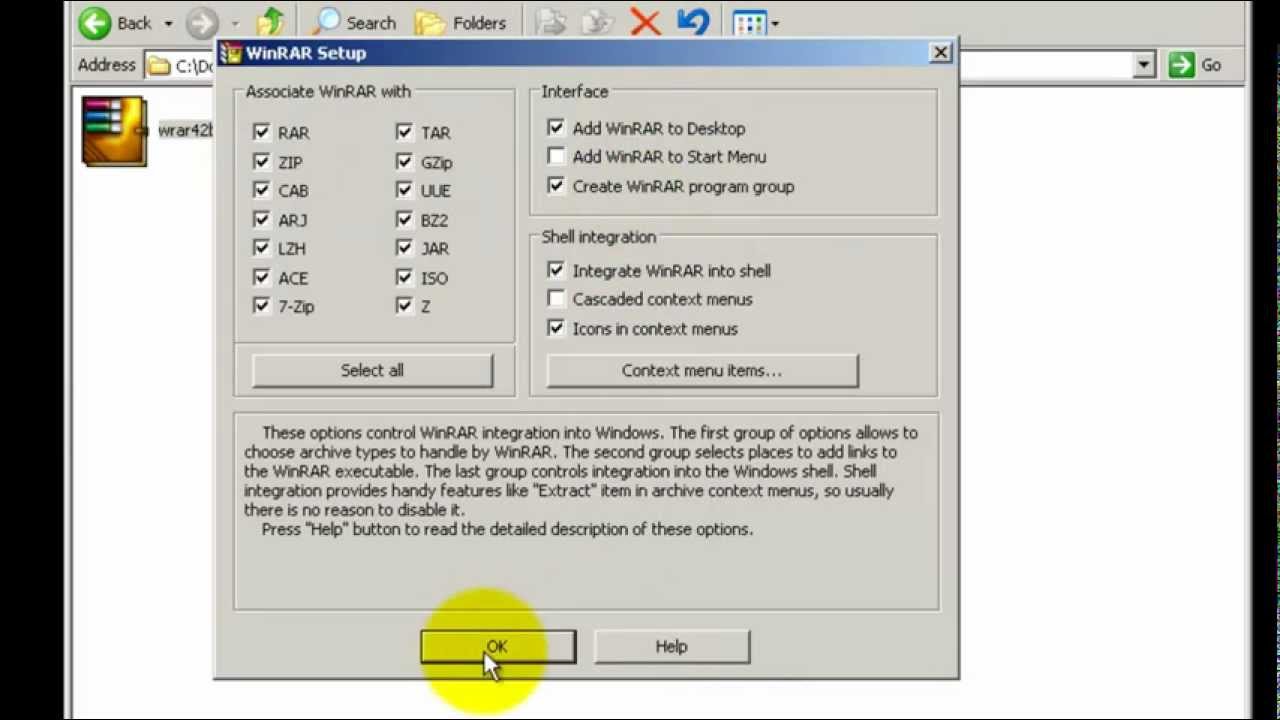Image resolution: width=1280 pixels, height=720 pixels.
Task: Toggle the LZH association checkbox
Action: tap(262, 248)
